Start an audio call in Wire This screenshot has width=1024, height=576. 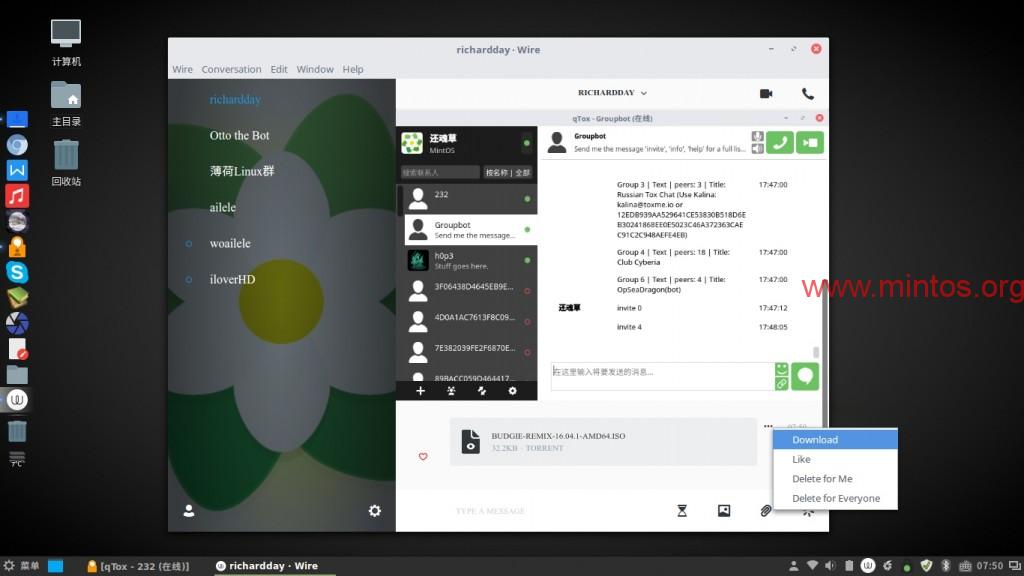point(808,93)
